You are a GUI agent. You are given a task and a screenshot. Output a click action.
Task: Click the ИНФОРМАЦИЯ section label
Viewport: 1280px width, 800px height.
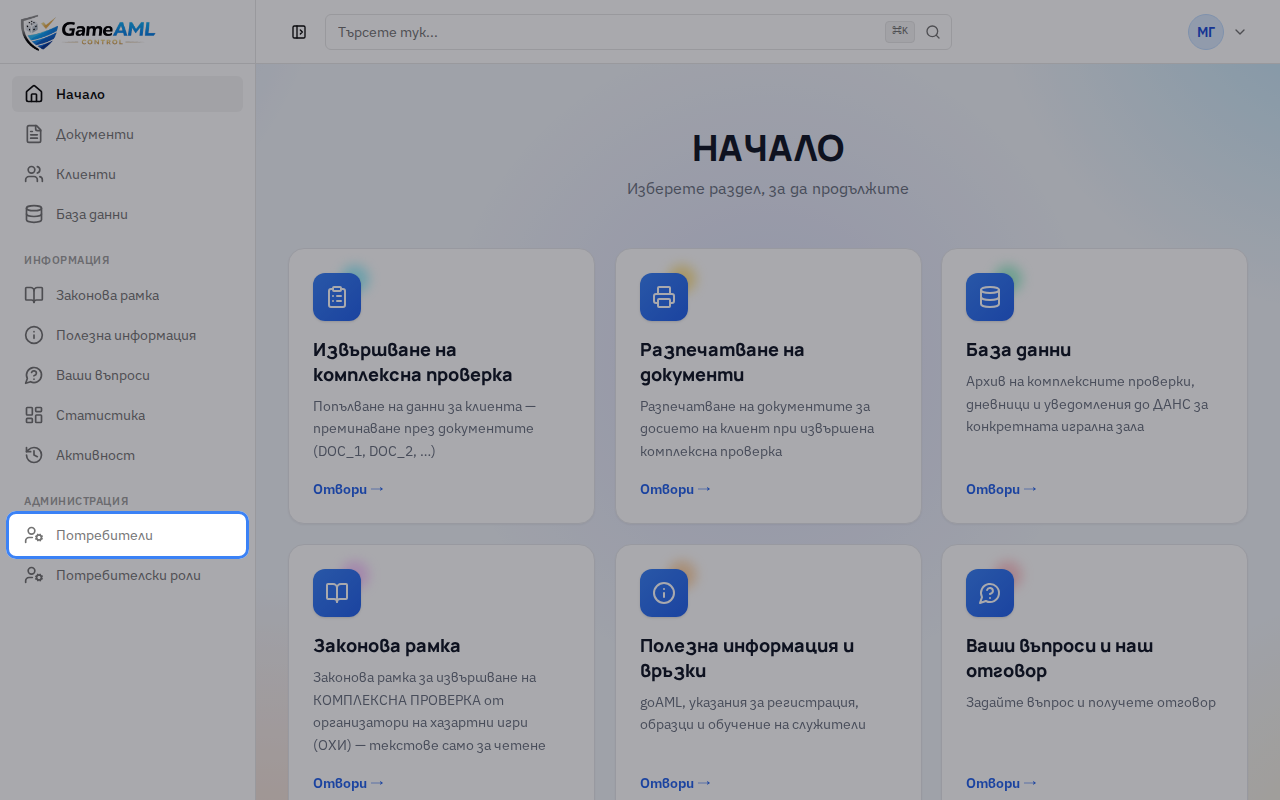click(x=67, y=260)
